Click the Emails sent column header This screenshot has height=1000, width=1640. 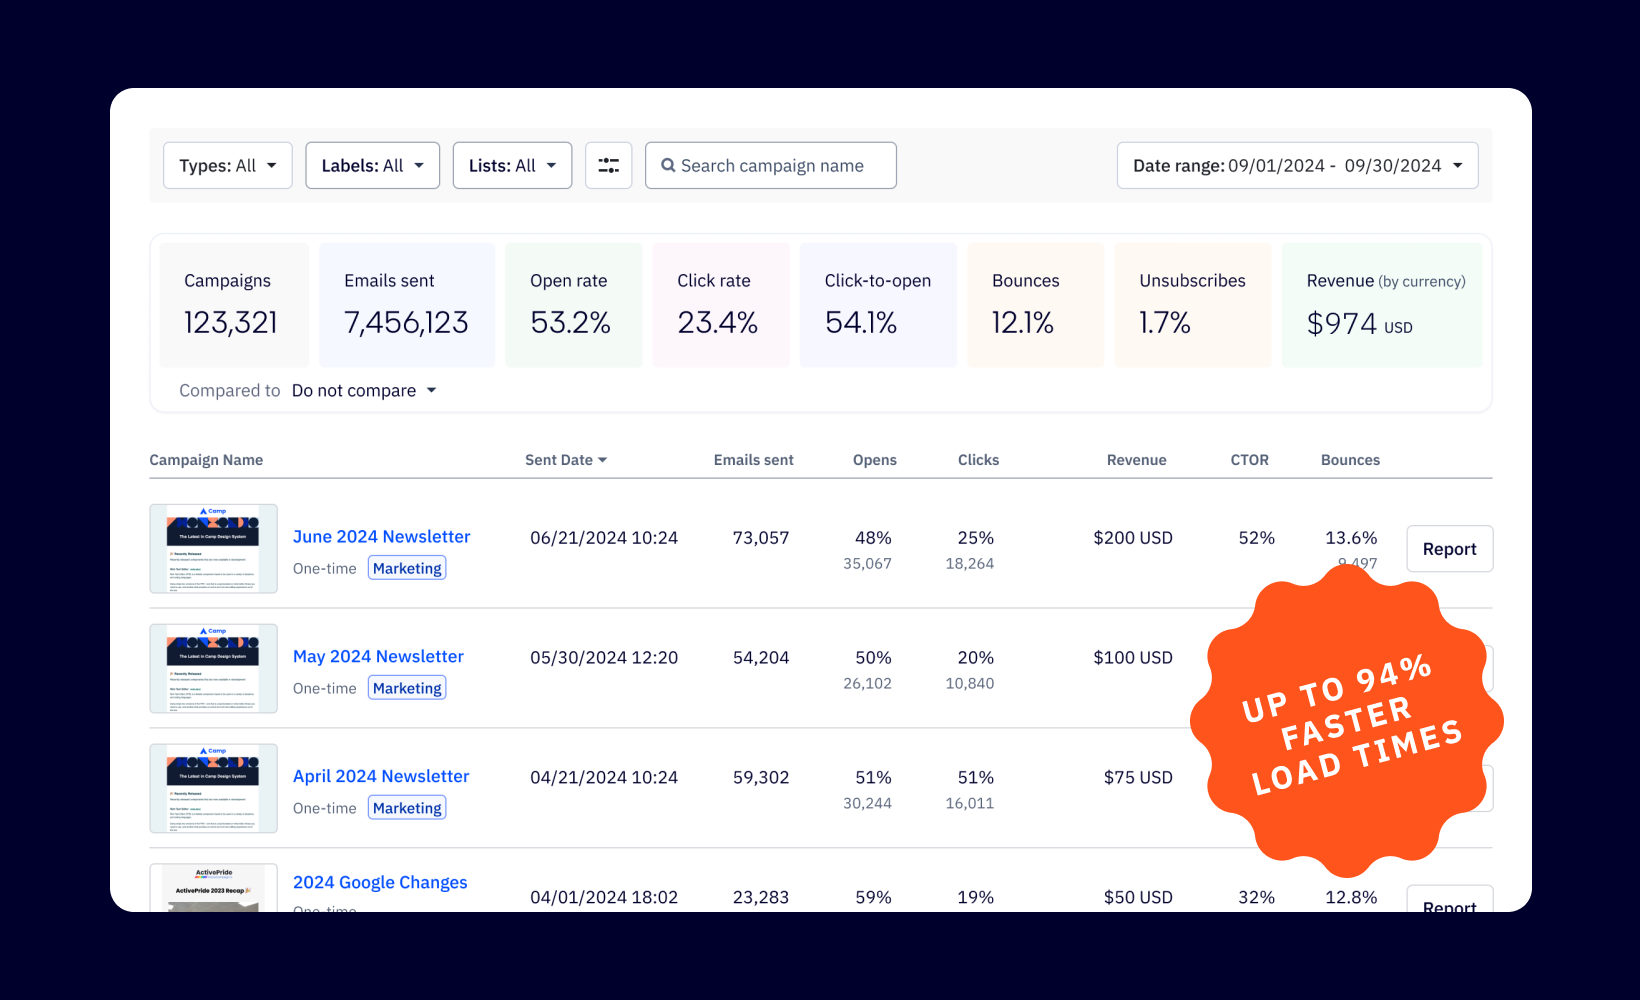[753, 460]
